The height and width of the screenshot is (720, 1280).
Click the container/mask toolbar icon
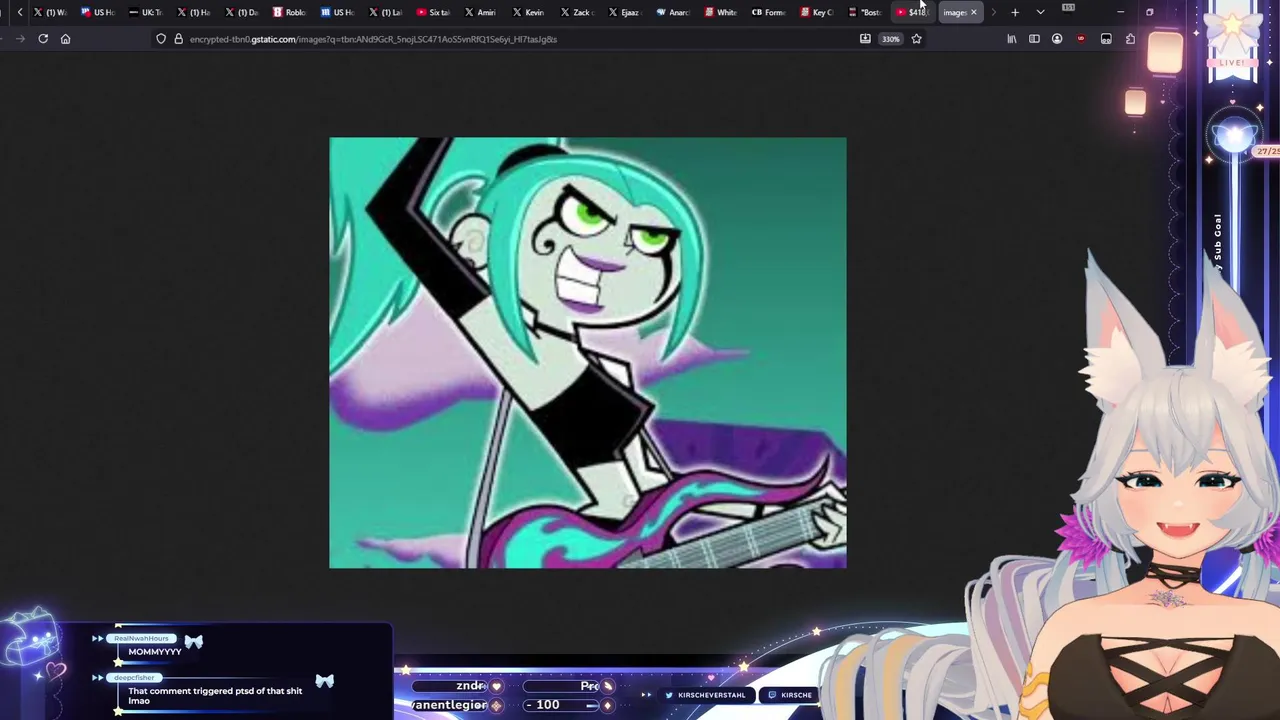pos(1106,39)
